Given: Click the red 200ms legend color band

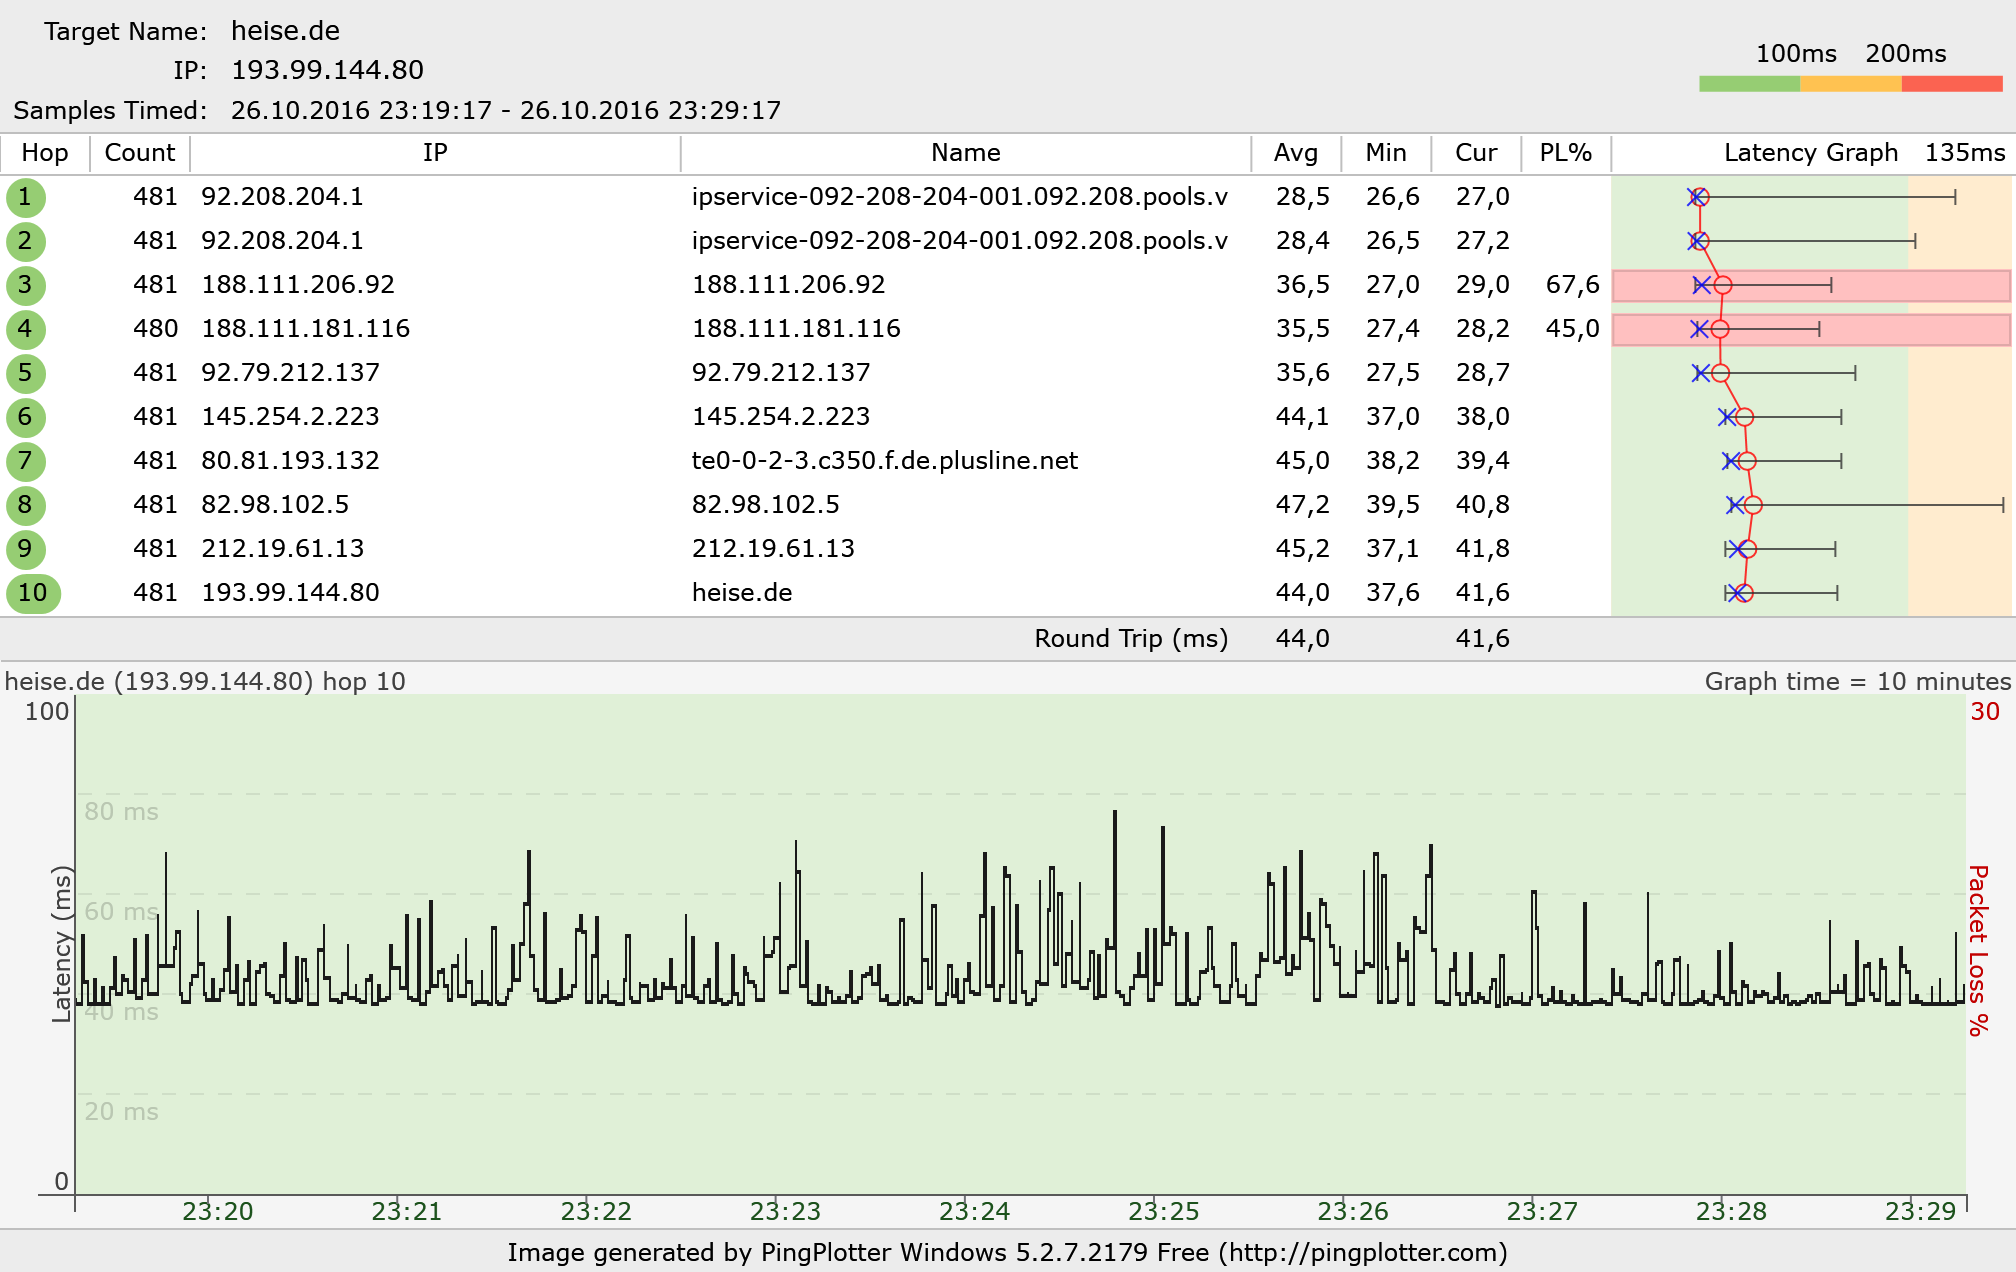Looking at the screenshot, I should click(1951, 84).
